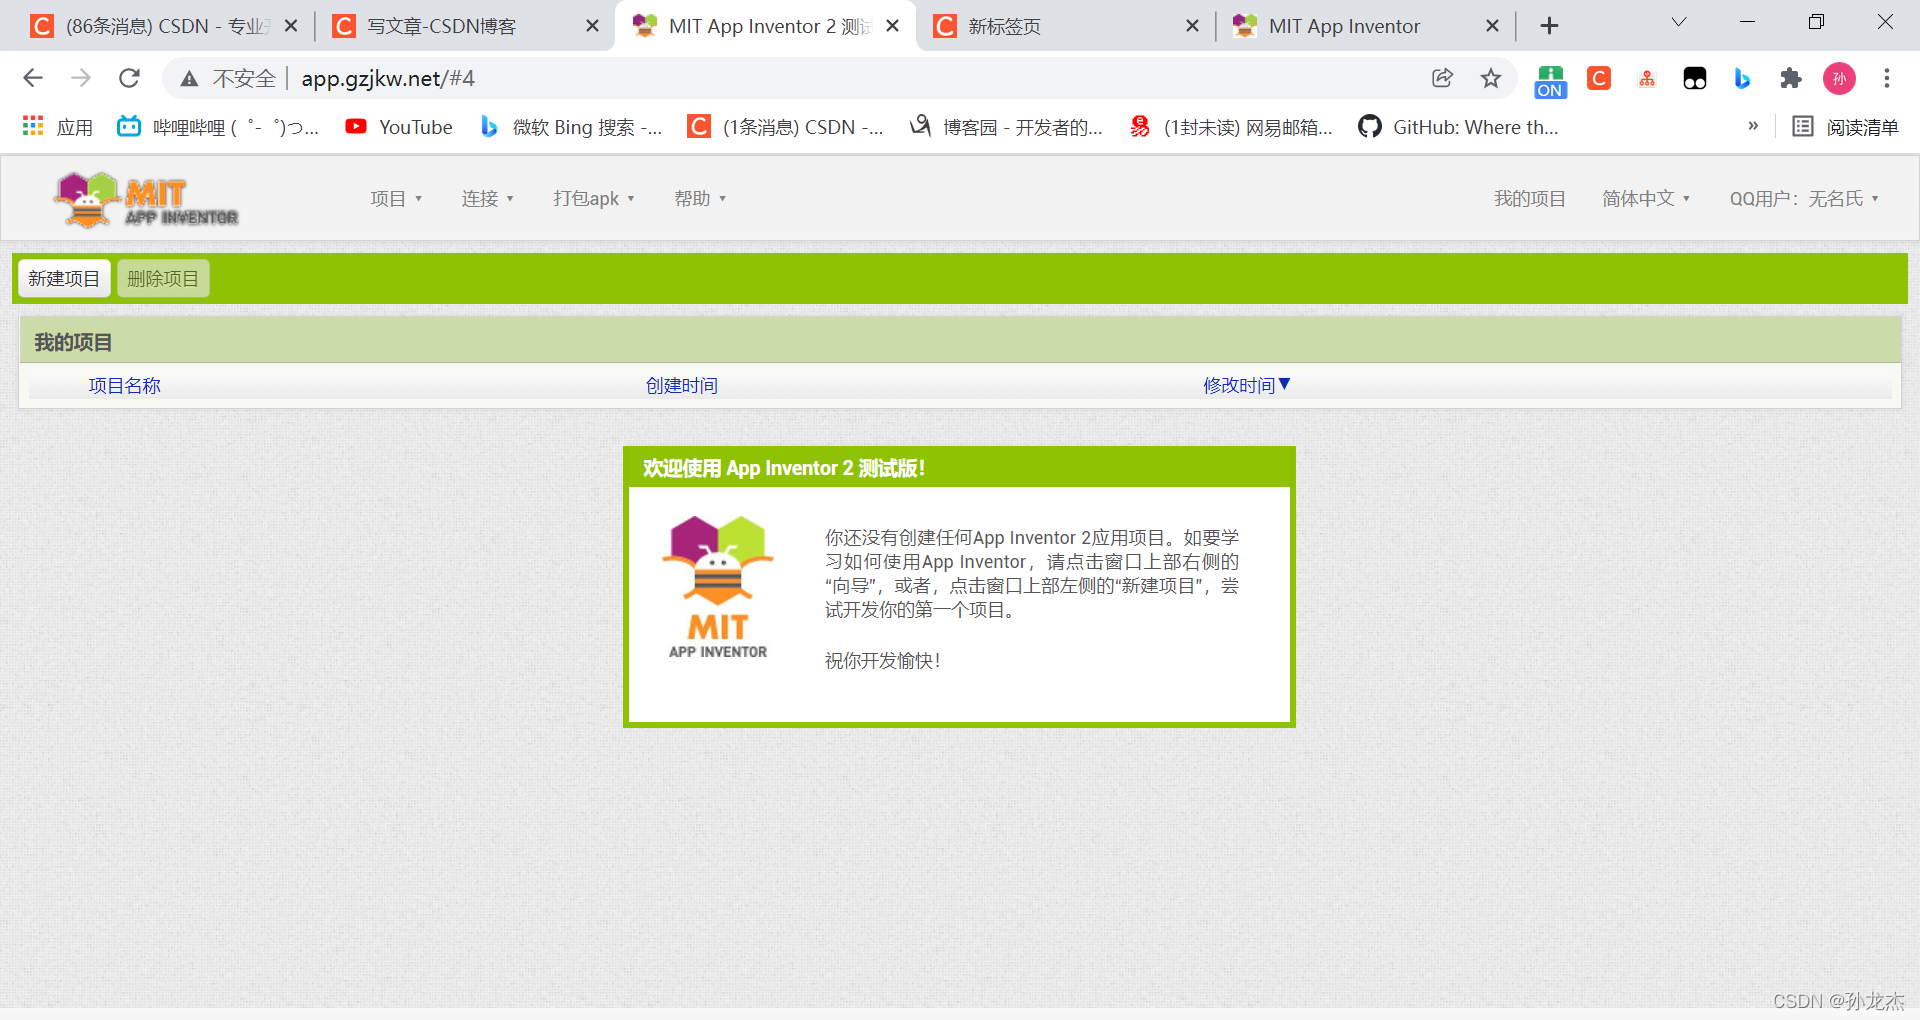The width and height of the screenshot is (1920, 1020).
Task: Click the 删除项目 button
Action: pos(163,278)
